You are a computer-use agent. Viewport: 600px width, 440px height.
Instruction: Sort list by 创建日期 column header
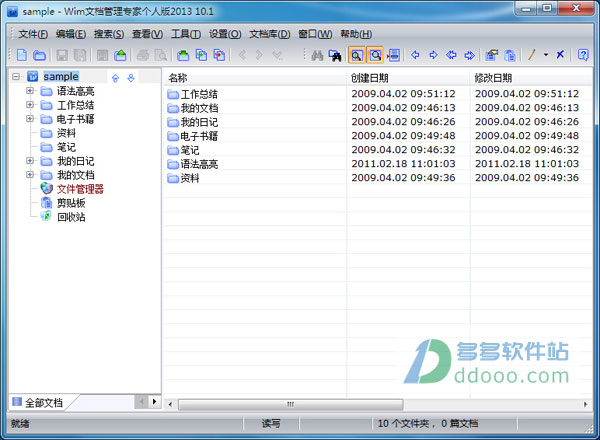point(408,78)
